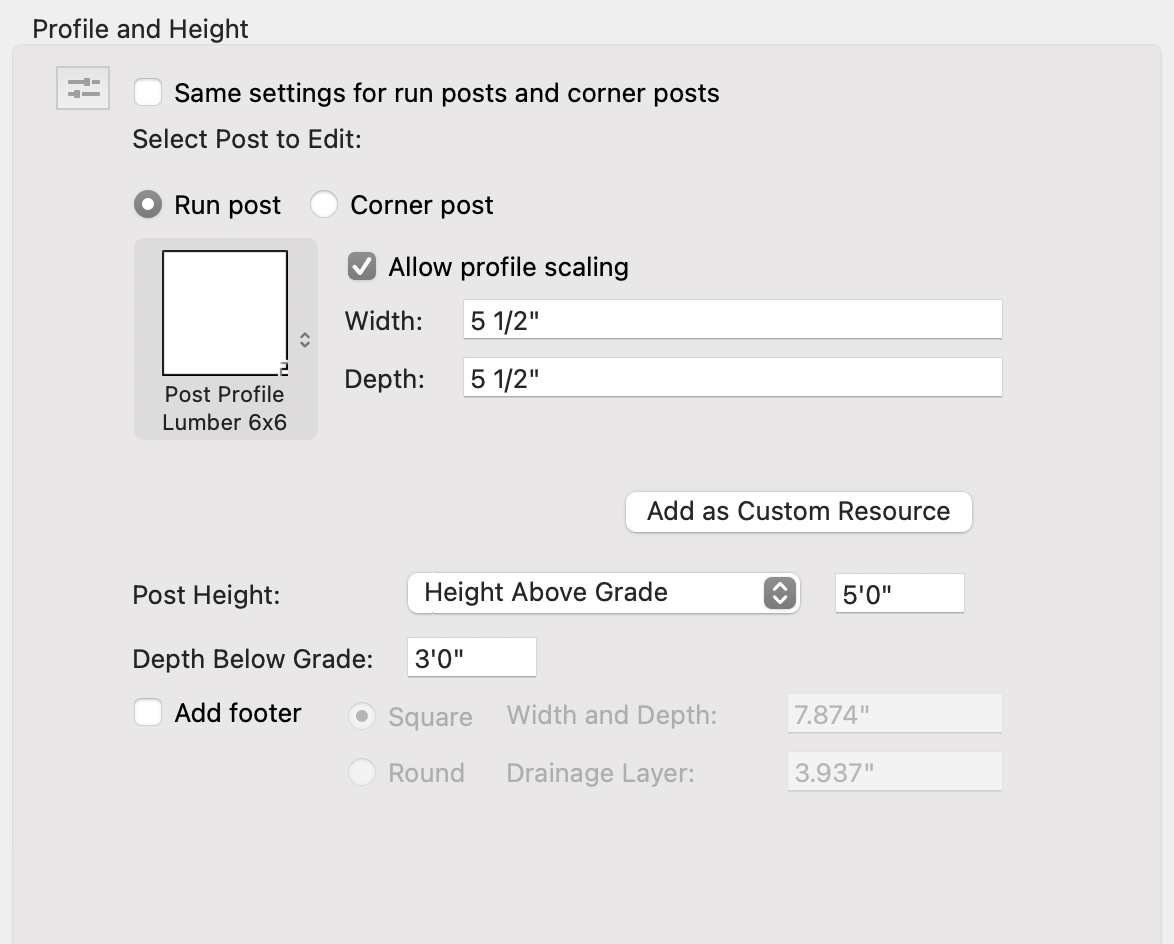The width and height of the screenshot is (1174, 944).
Task: Click the 5'0" post height value field
Action: coord(898,594)
